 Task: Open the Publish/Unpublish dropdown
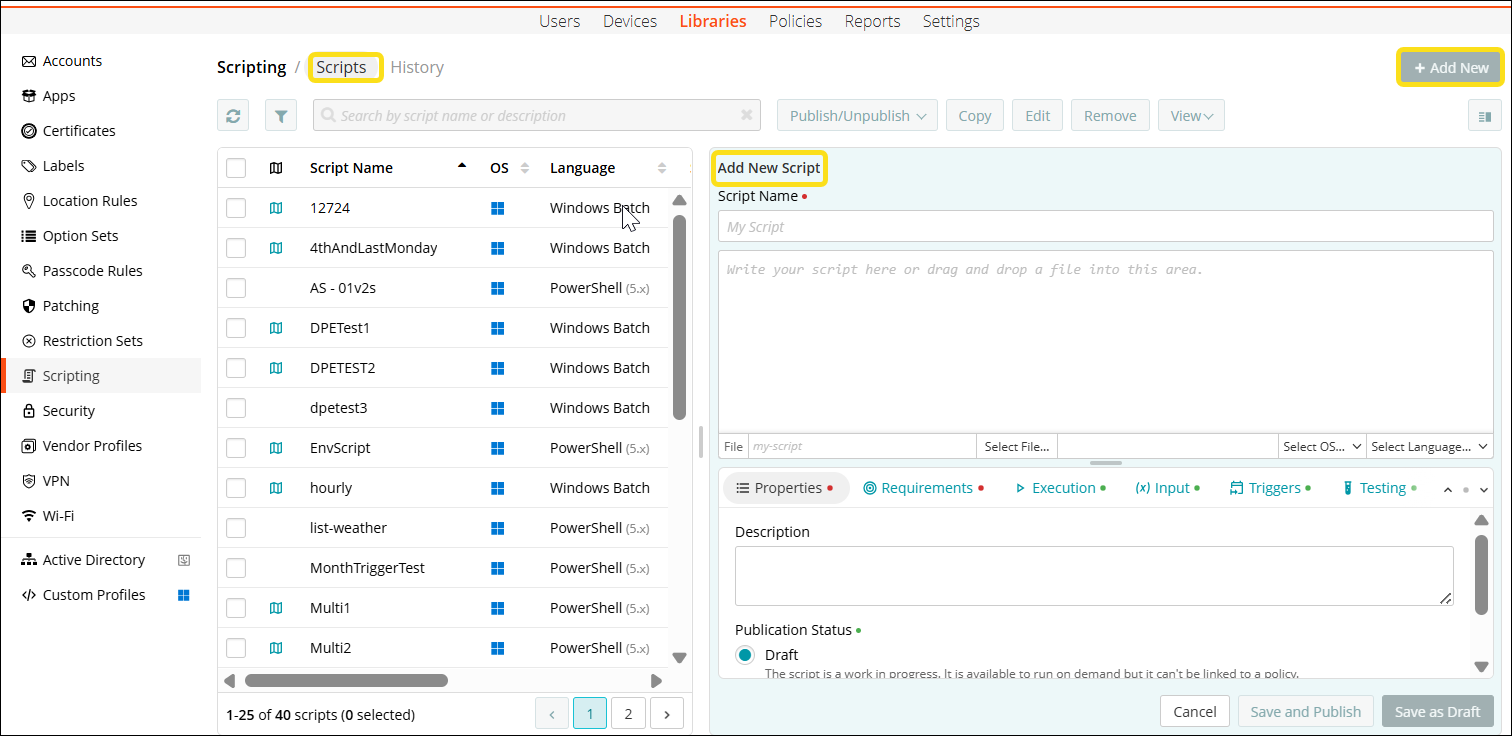857,116
